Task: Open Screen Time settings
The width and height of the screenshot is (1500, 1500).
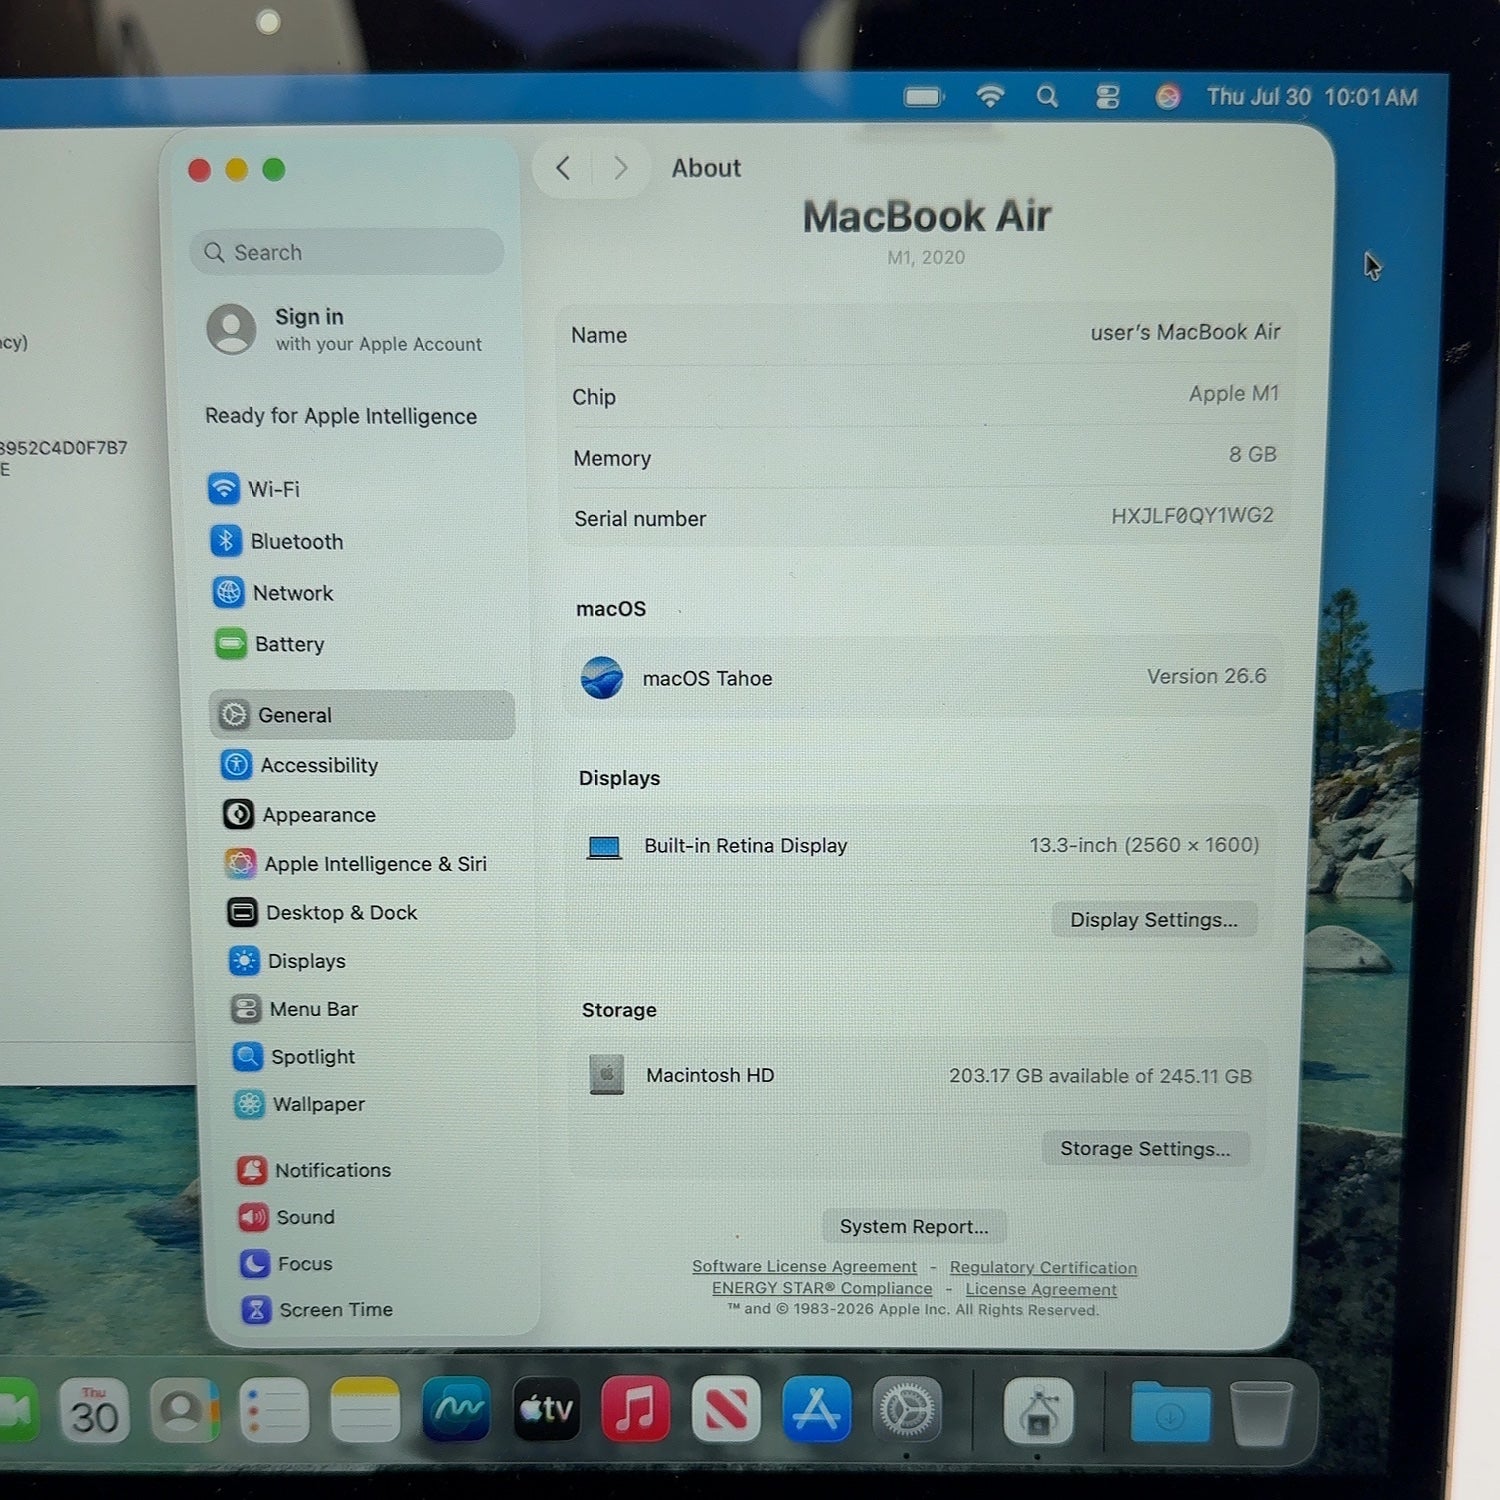Action: tap(318, 1310)
